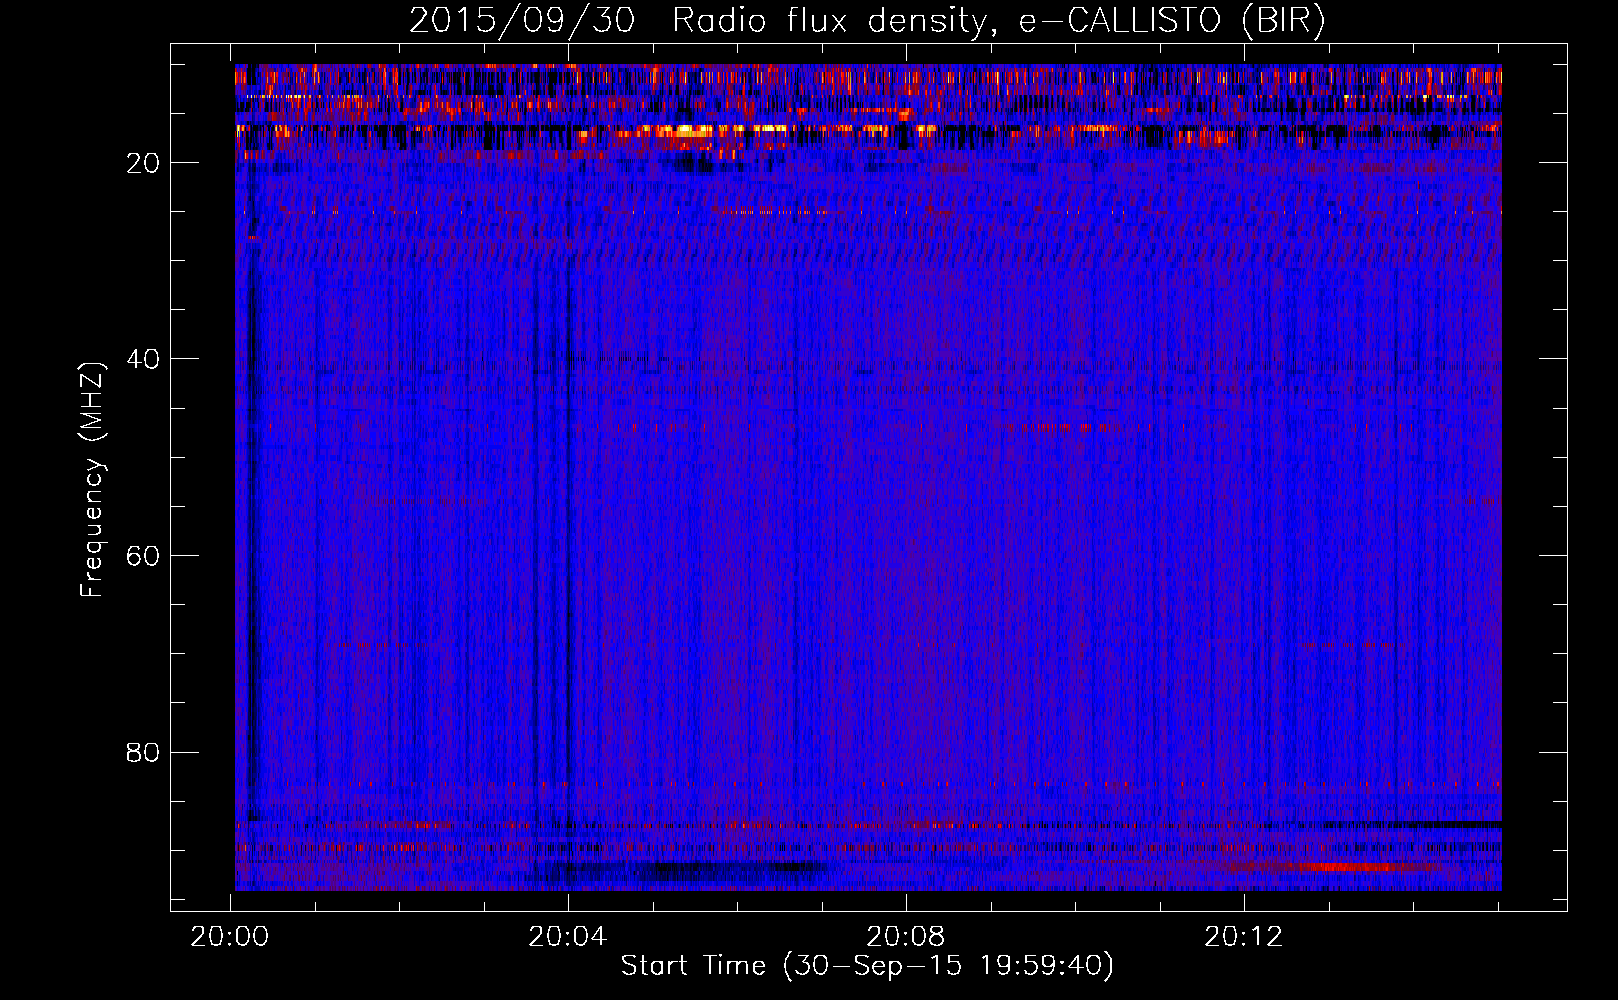Click the dark vertical line at 20:04

click(568, 500)
